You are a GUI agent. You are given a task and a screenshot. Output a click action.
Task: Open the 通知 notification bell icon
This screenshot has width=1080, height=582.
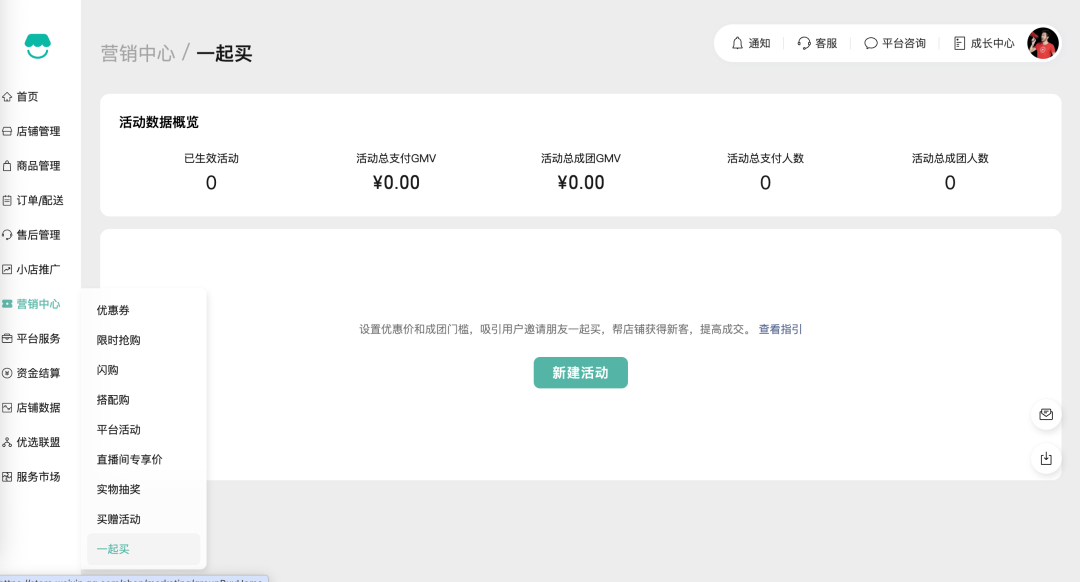[x=737, y=43]
